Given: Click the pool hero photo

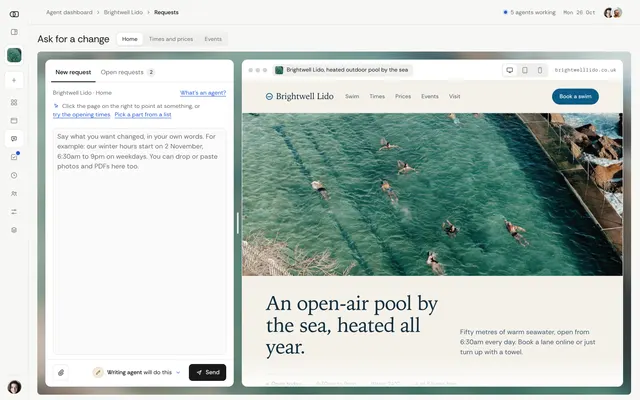Looking at the screenshot, I should (432, 194).
